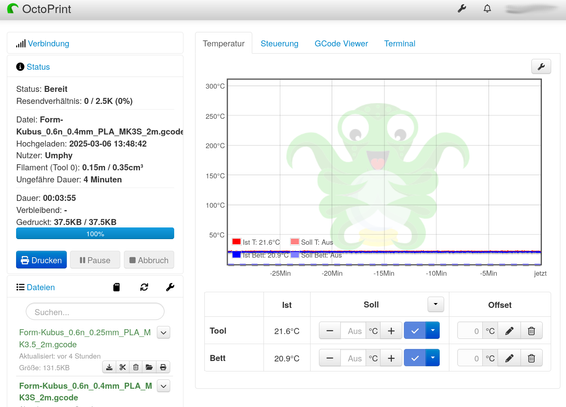Delete the 0.25mm Form-Kubus file
This screenshot has height=407, width=566.
pos(136,367)
